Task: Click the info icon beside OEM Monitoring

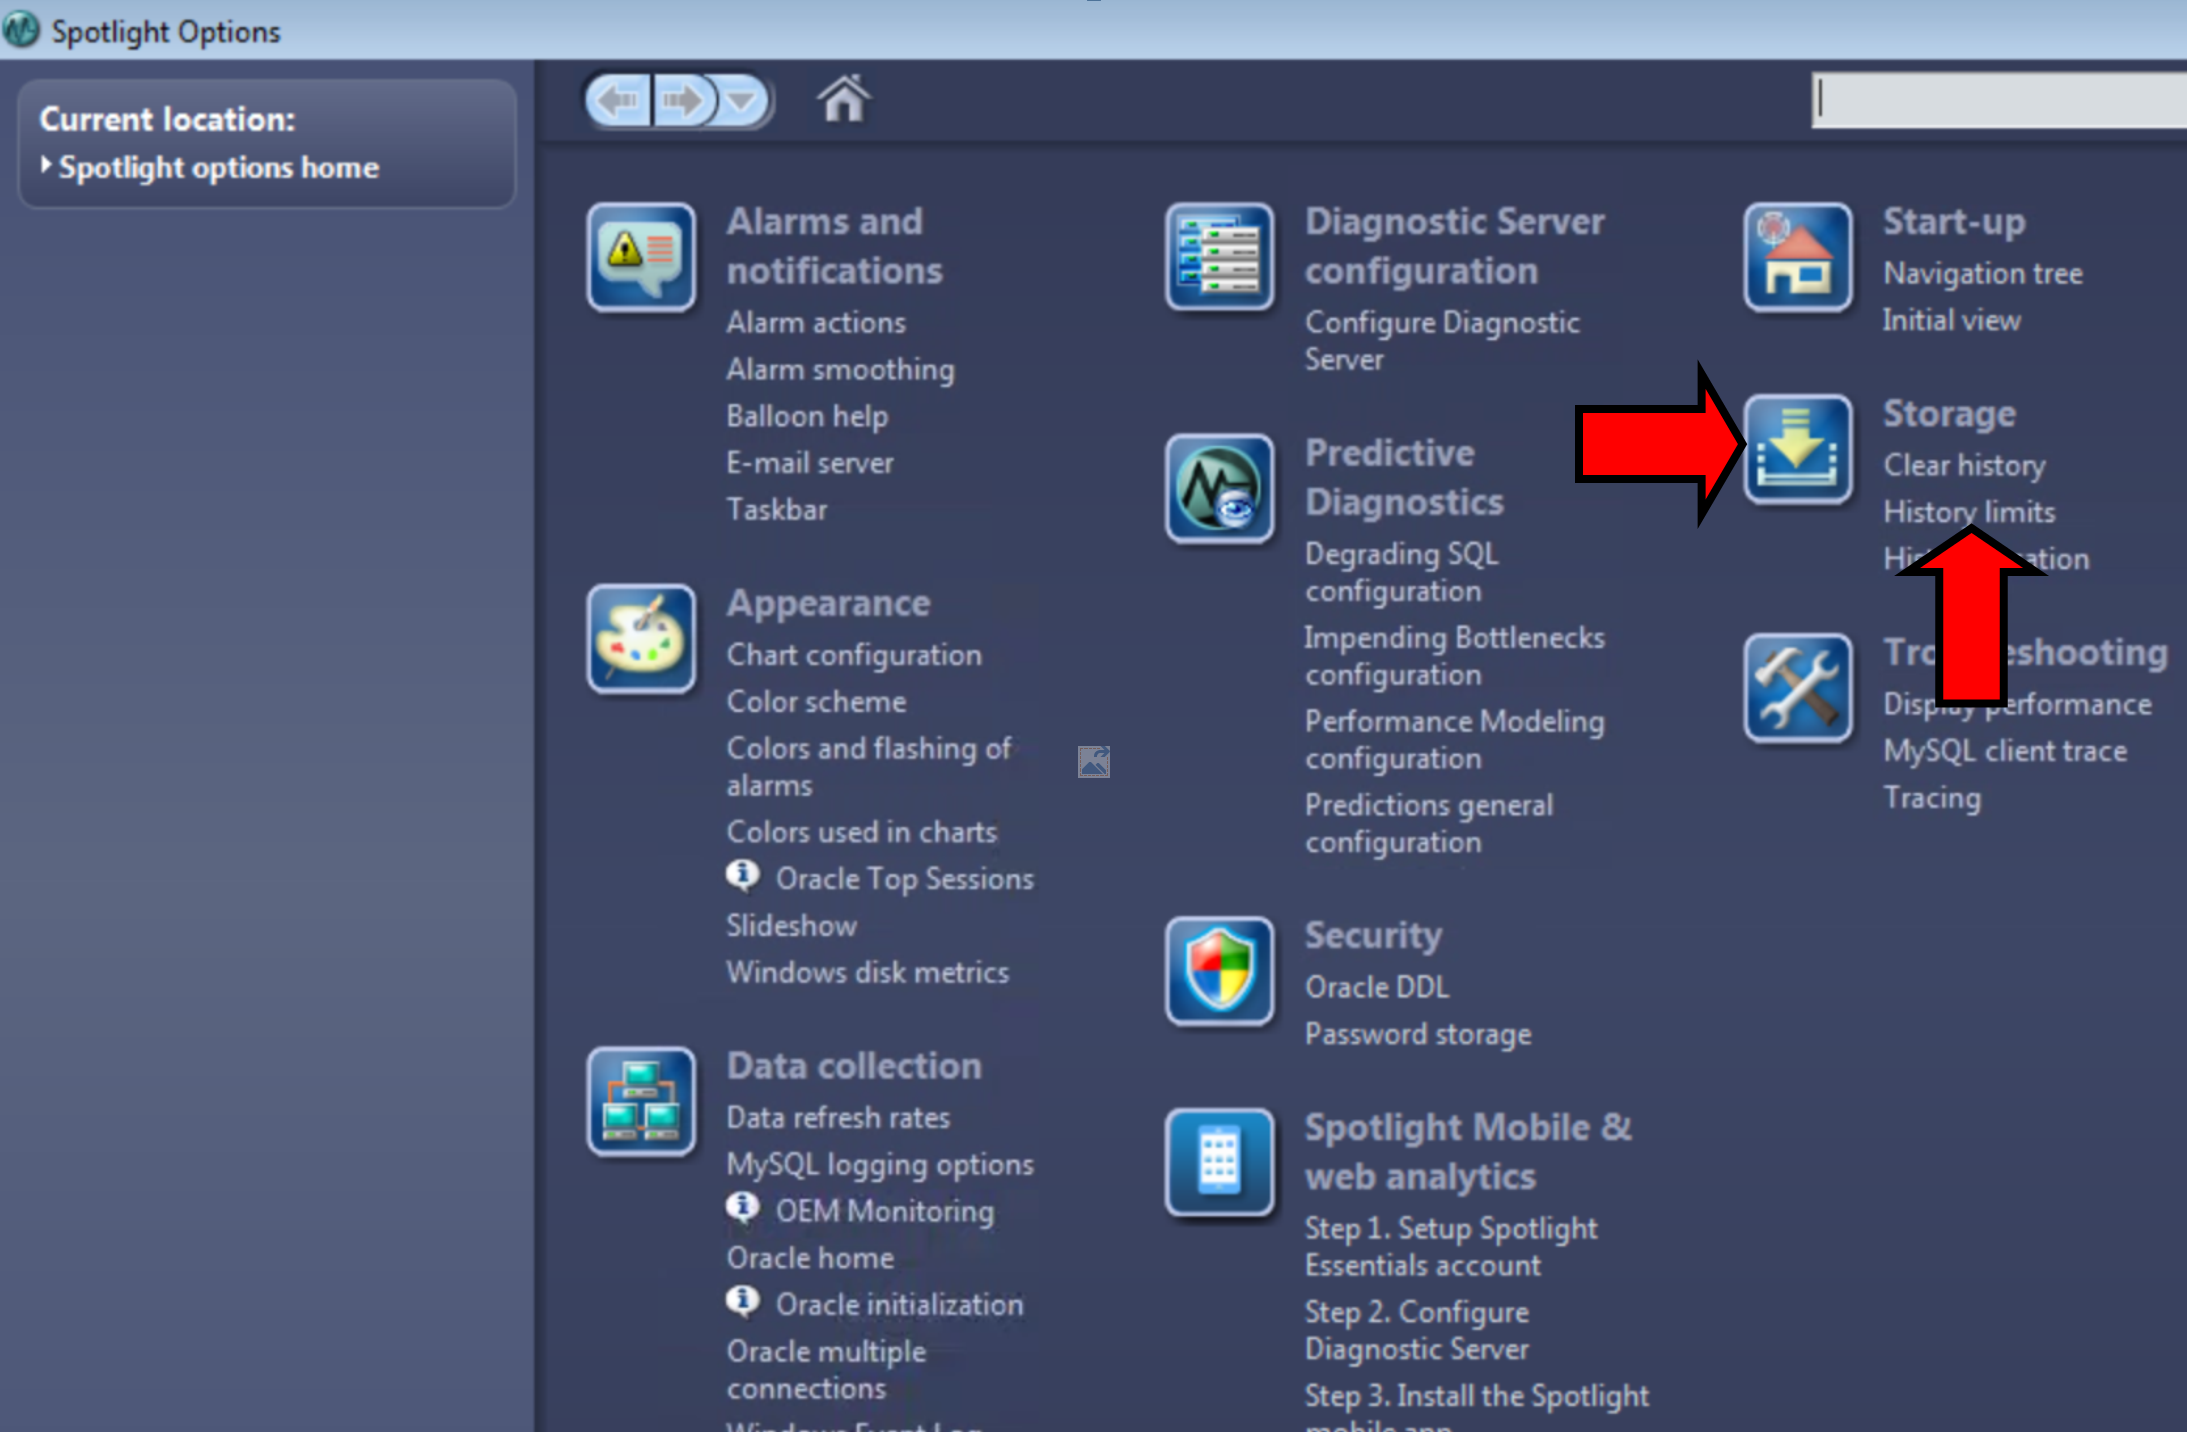Action: click(x=742, y=1208)
